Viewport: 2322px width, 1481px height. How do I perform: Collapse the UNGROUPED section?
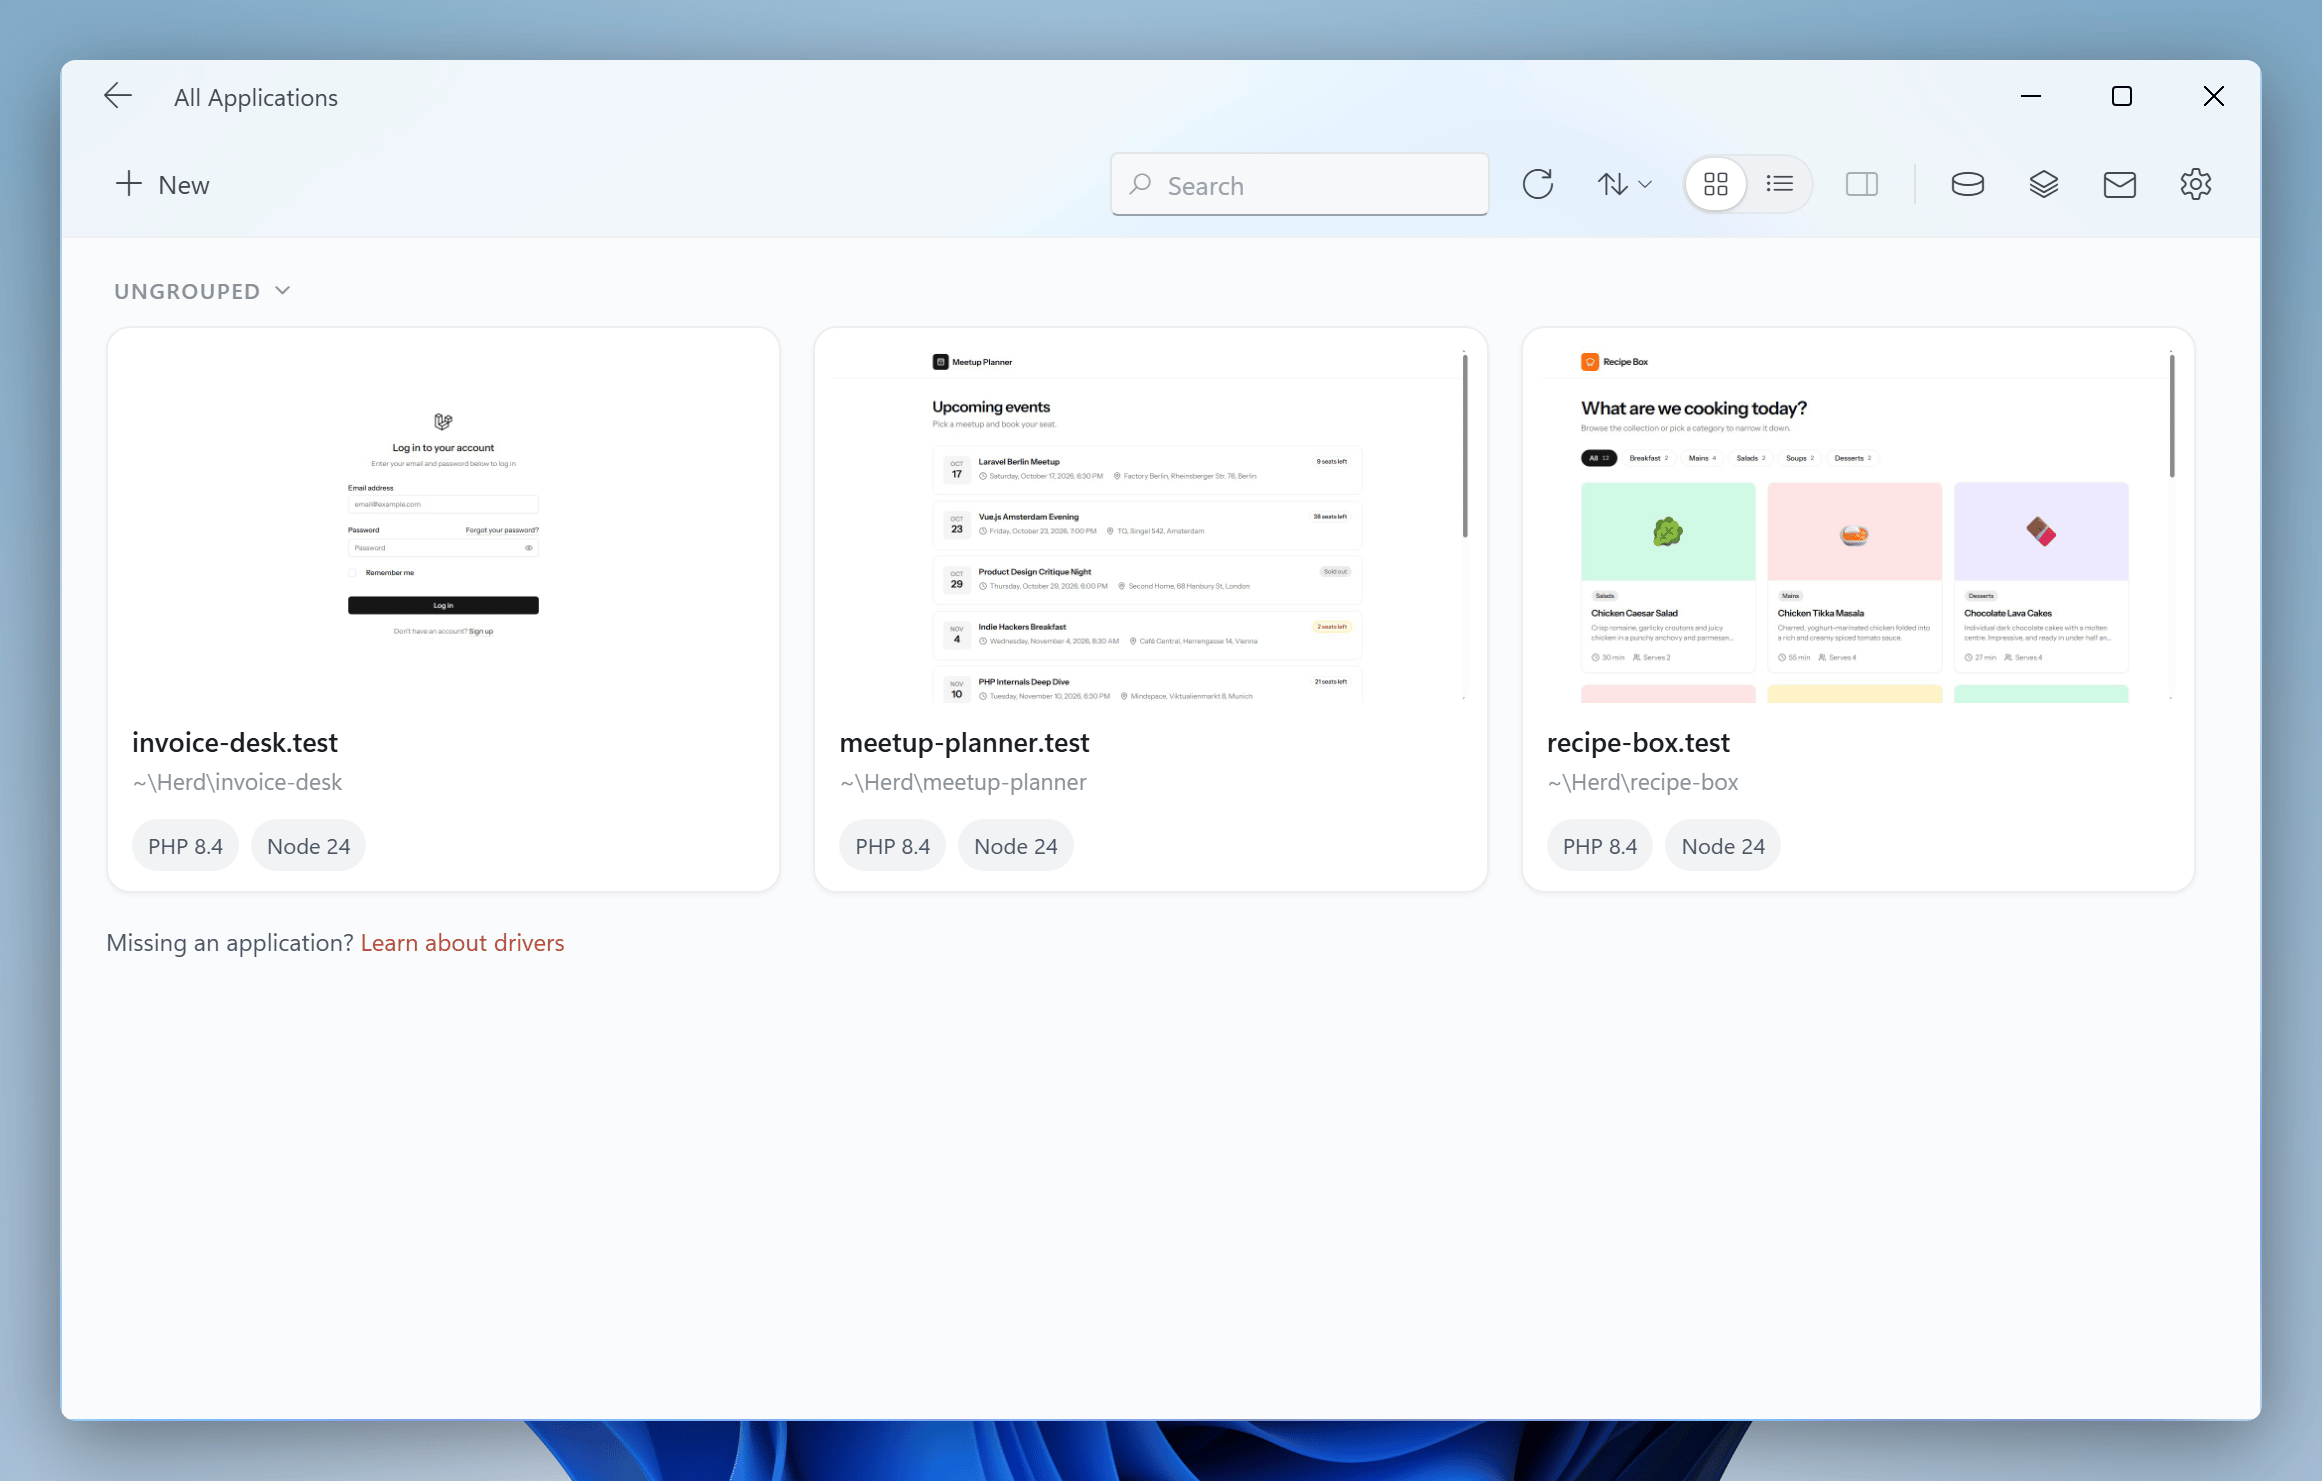[x=202, y=291]
